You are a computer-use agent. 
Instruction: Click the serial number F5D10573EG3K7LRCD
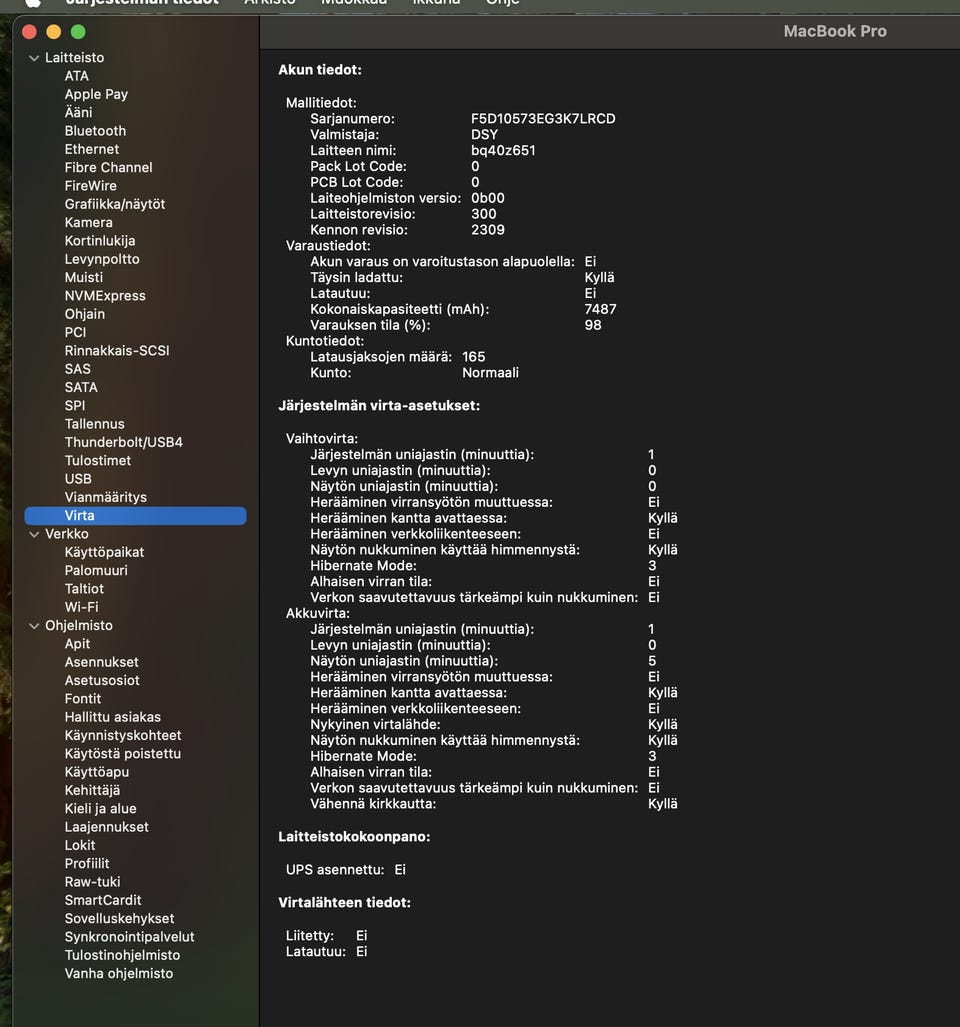(543, 119)
